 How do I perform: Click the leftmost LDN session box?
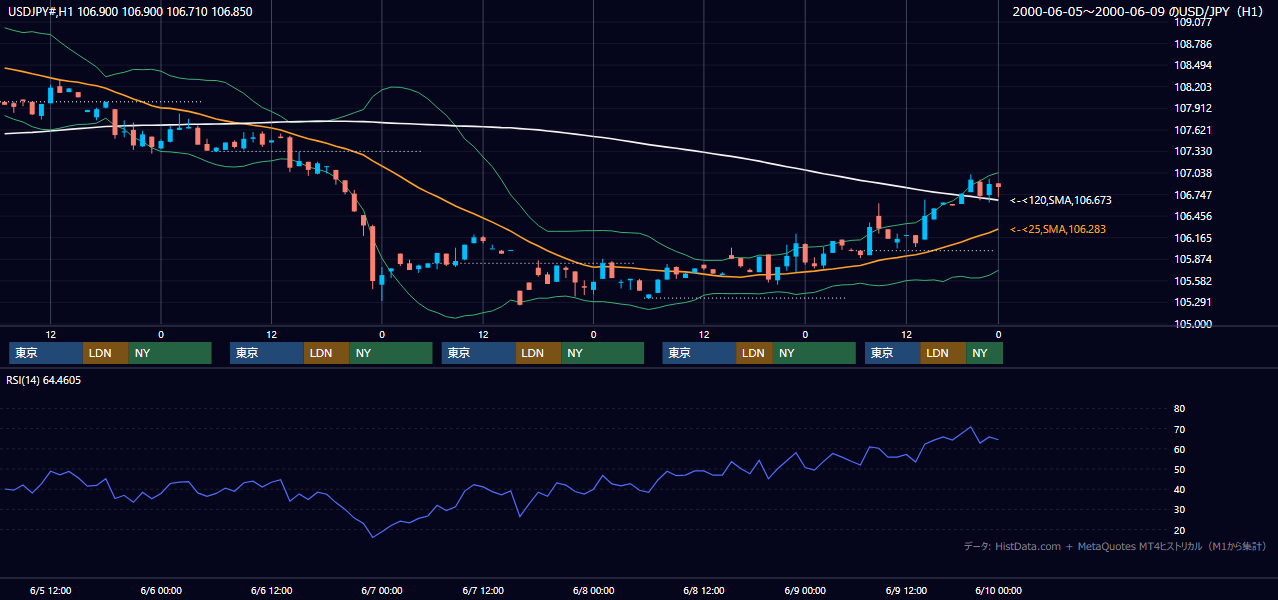coord(106,353)
